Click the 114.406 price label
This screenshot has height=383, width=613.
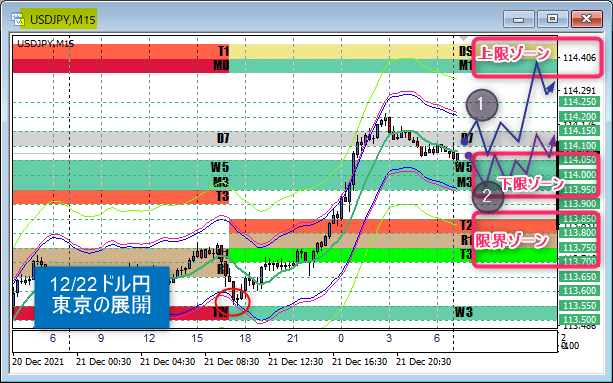point(579,58)
